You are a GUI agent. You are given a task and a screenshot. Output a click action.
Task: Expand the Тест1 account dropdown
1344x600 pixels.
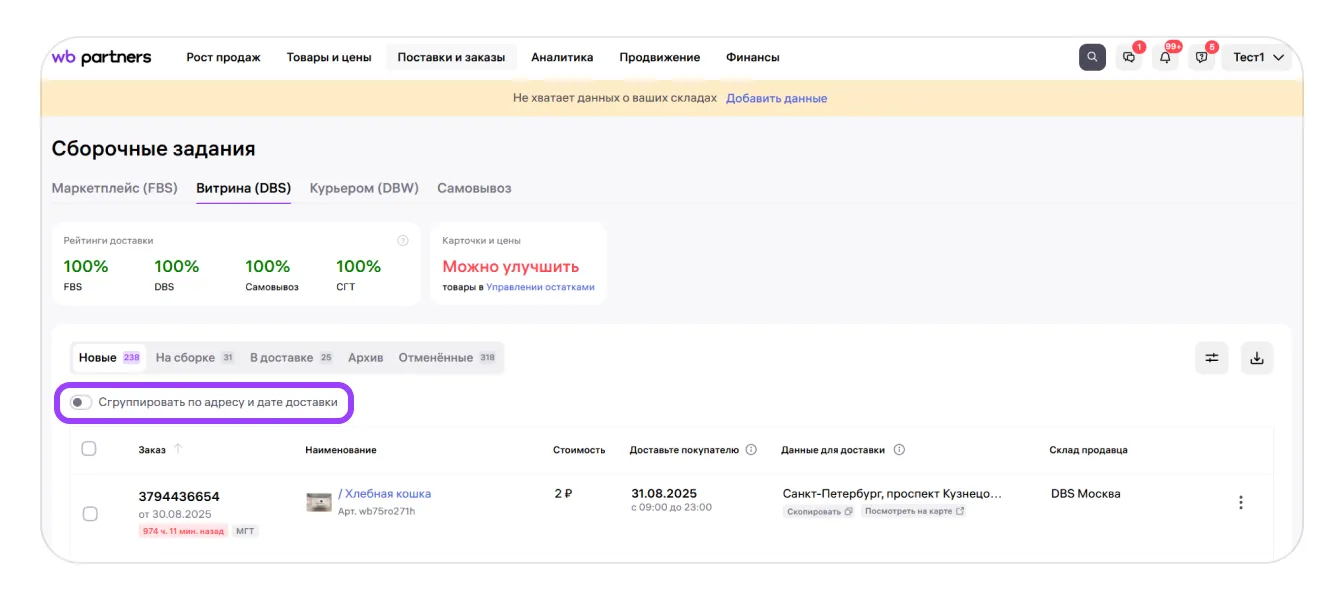(1257, 57)
